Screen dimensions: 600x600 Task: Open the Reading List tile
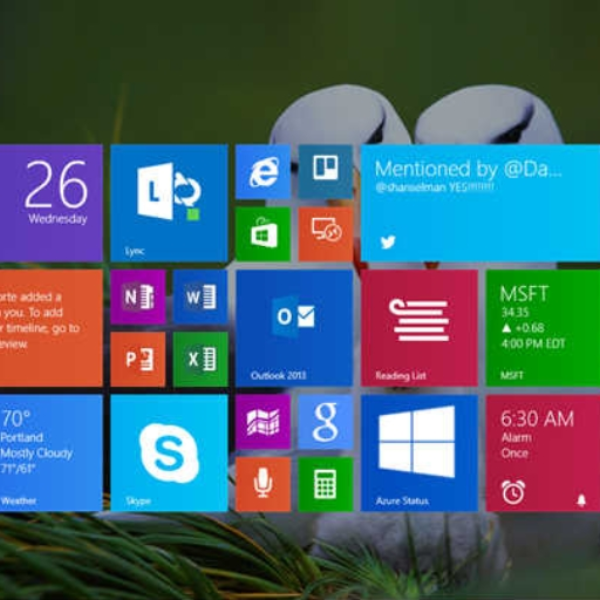point(419,328)
